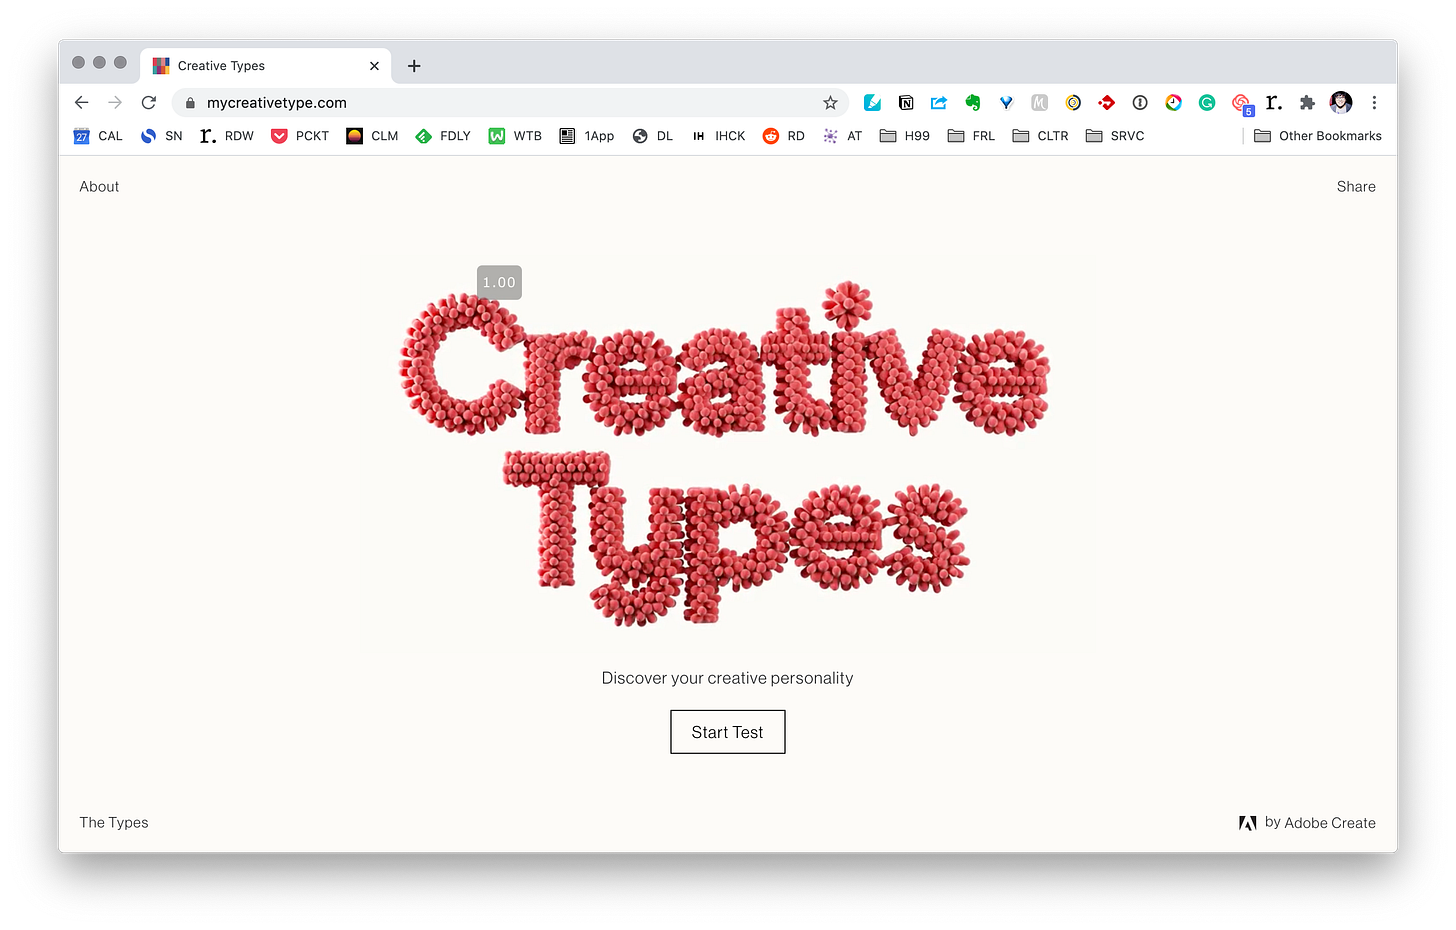This screenshot has height=930, width=1456.
Task: Open the blue funnel extension icon
Action: [x=1006, y=103]
